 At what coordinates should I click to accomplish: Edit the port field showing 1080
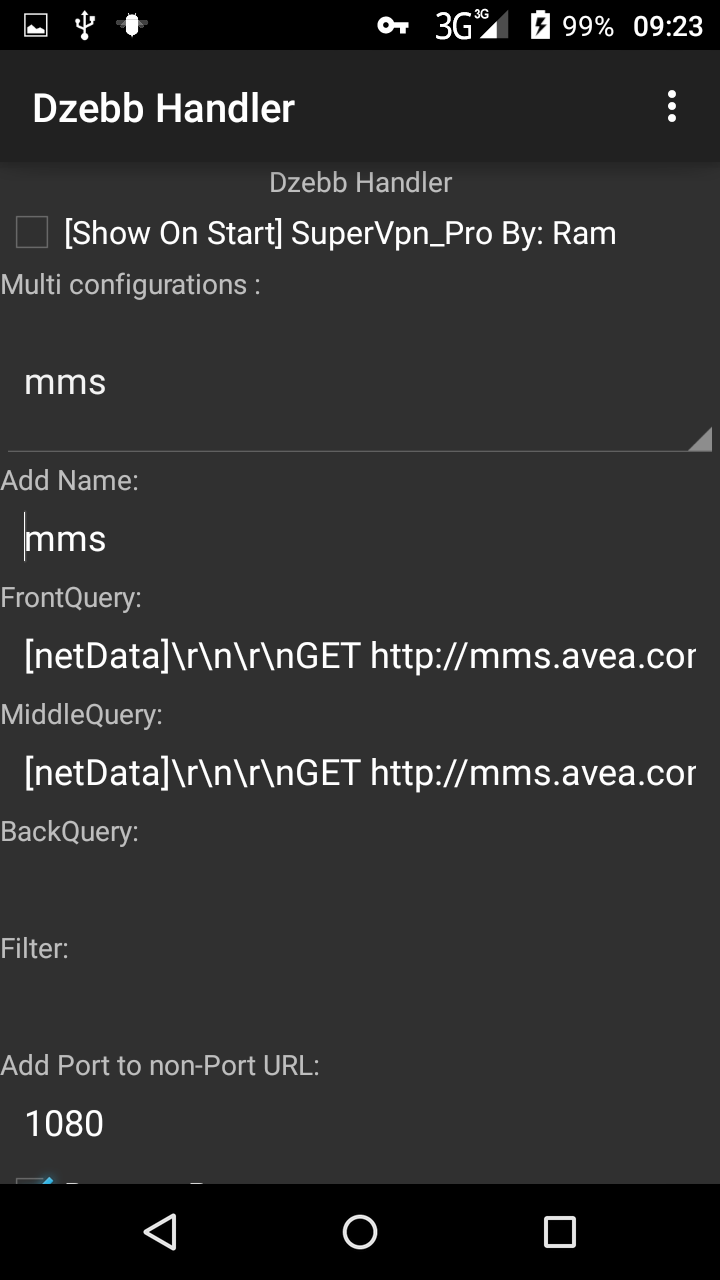click(360, 1123)
